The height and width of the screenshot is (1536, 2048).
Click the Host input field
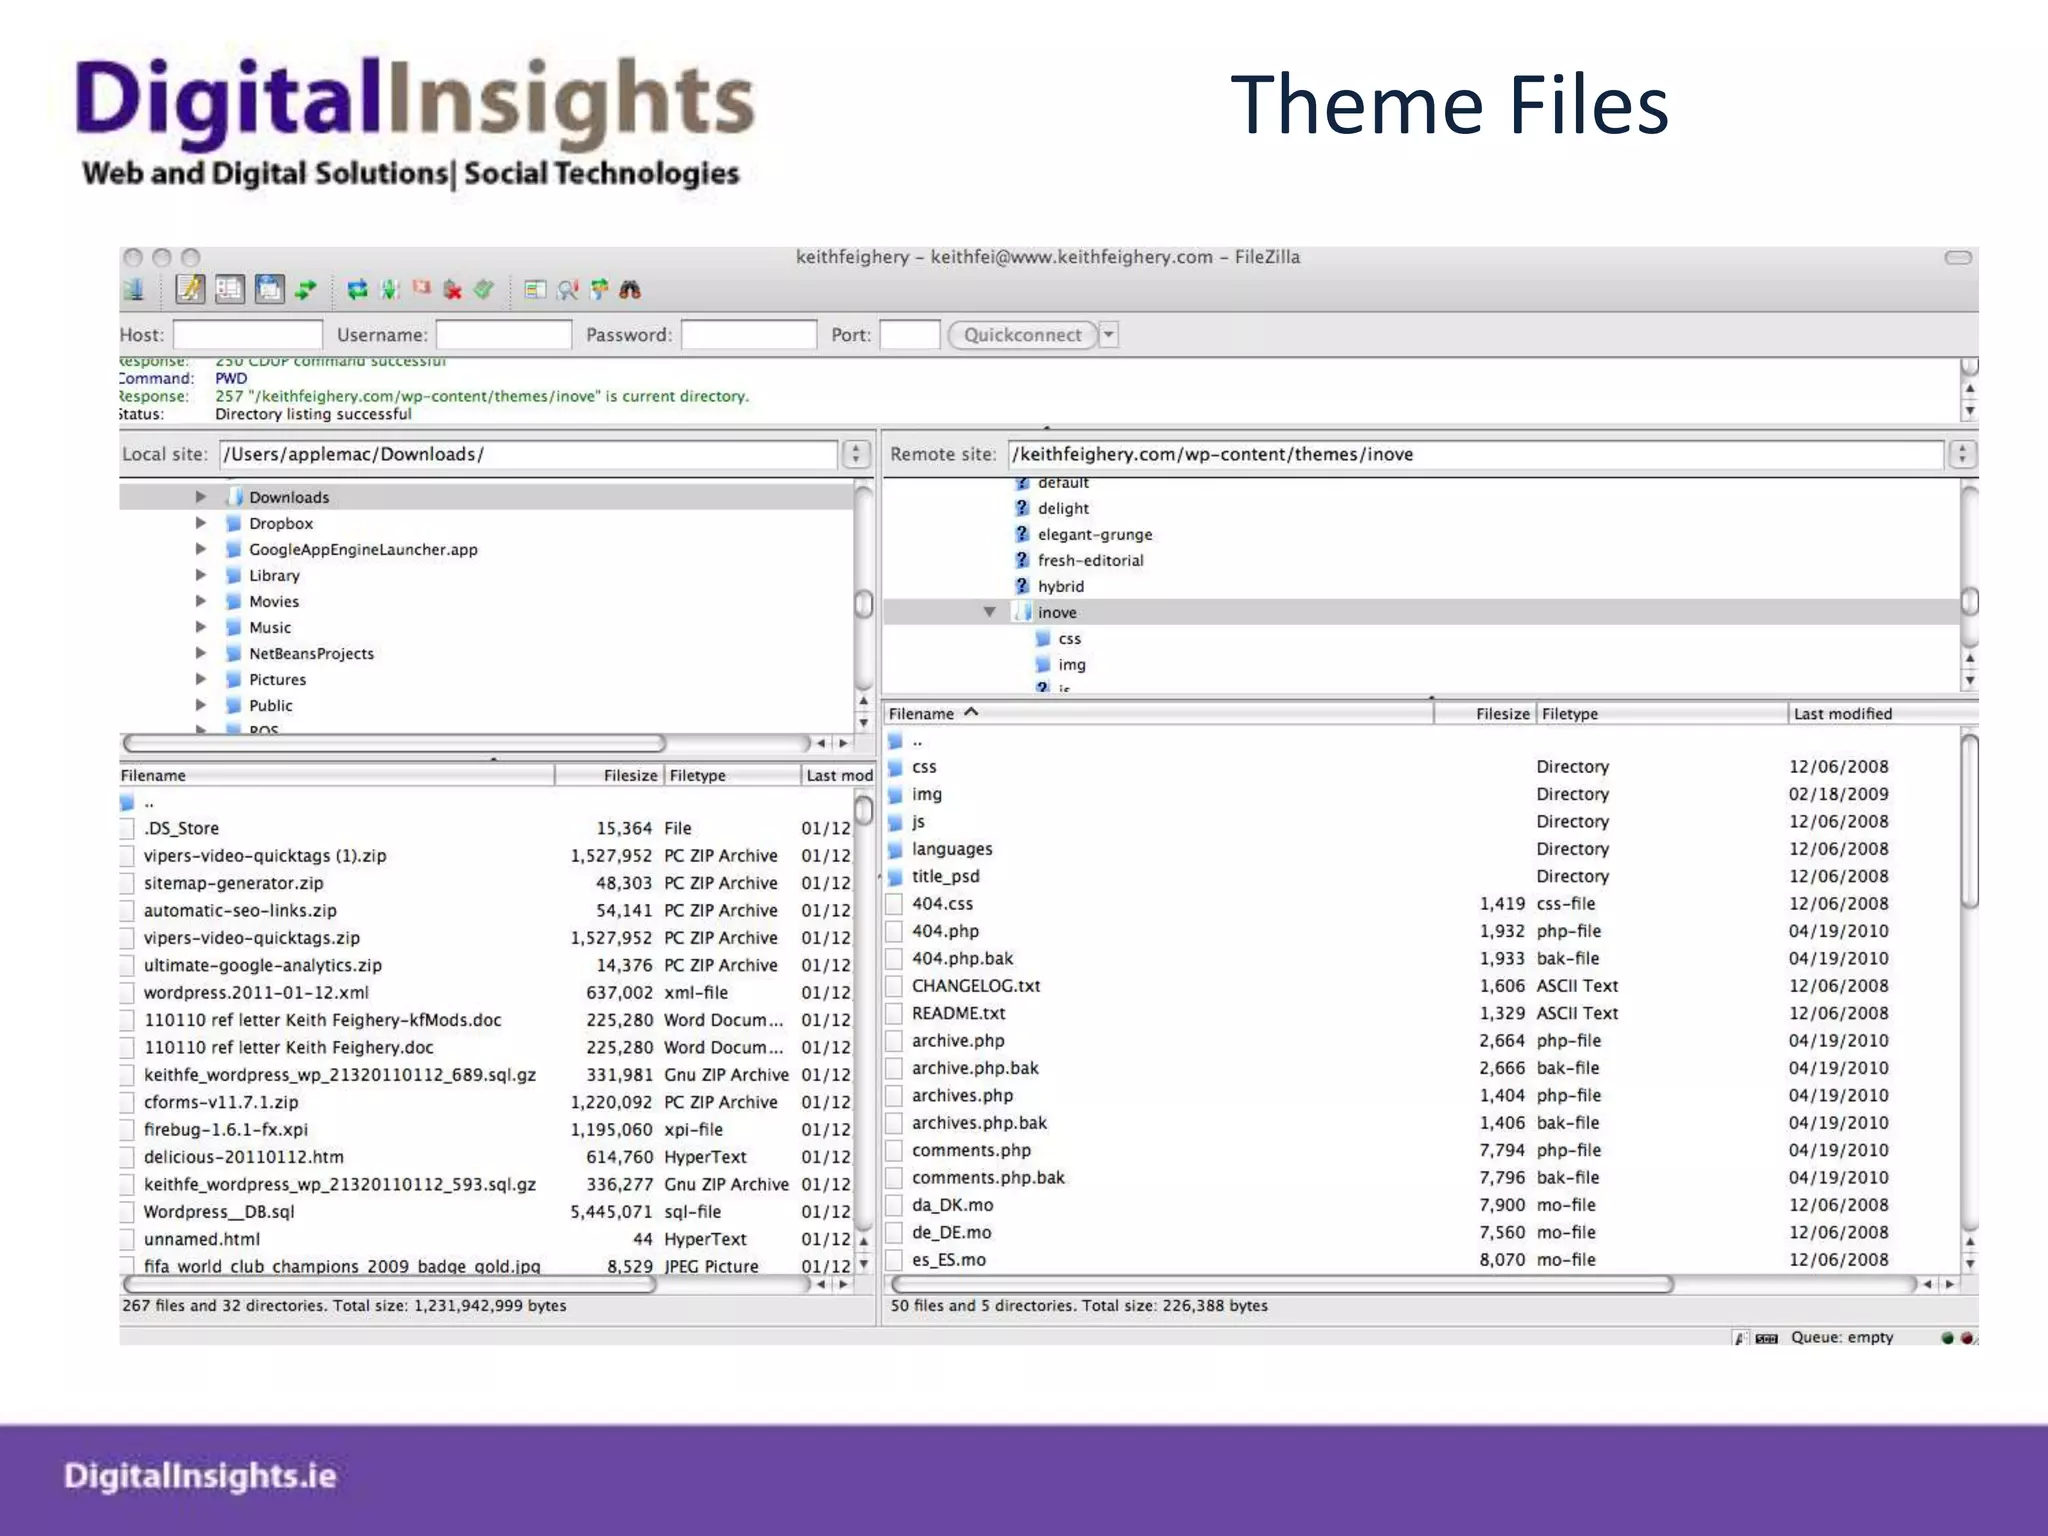coord(248,335)
